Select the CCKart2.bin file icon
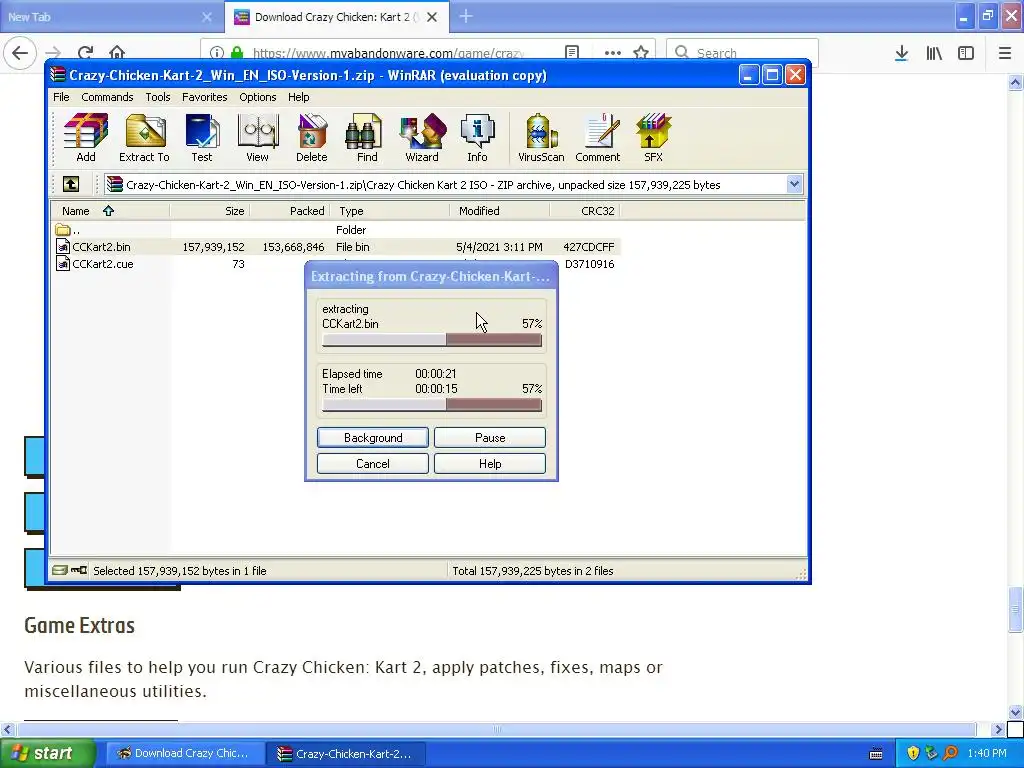The image size is (1024, 768). tap(63, 247)
